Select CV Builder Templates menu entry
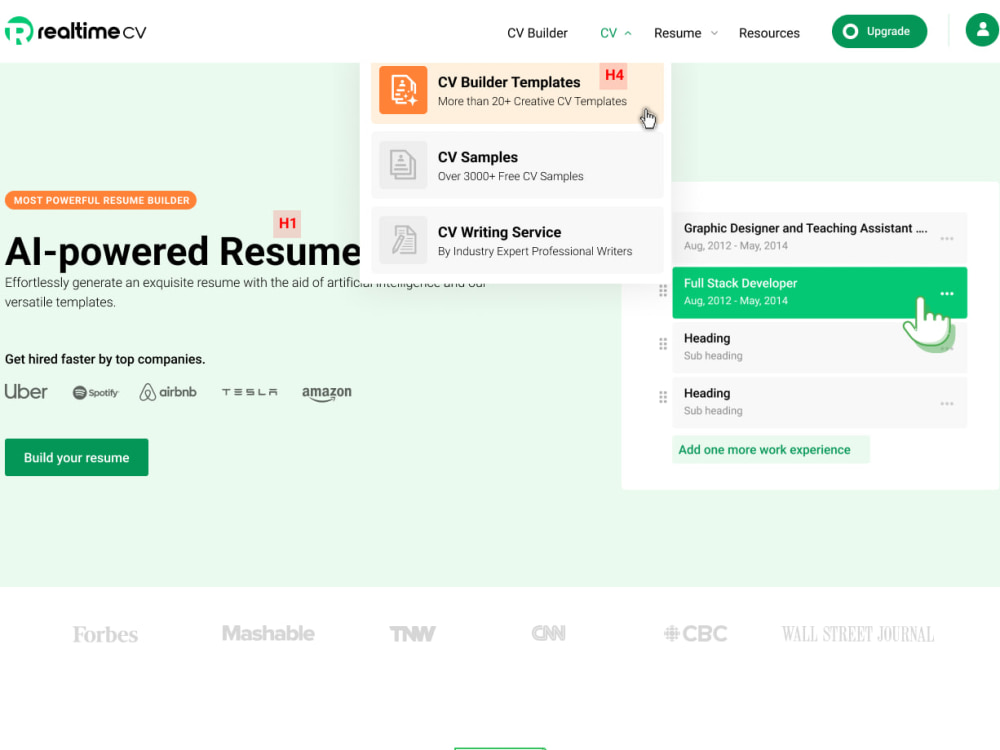Screen dimensions: 1000x750 (x=517, y=91)
